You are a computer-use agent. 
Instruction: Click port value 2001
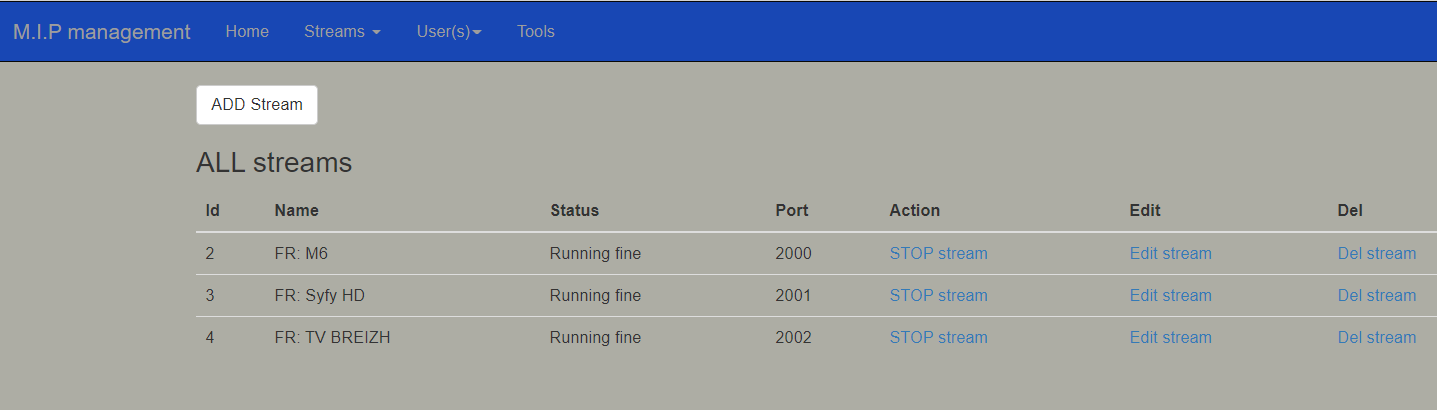click(x=793, y=296)
